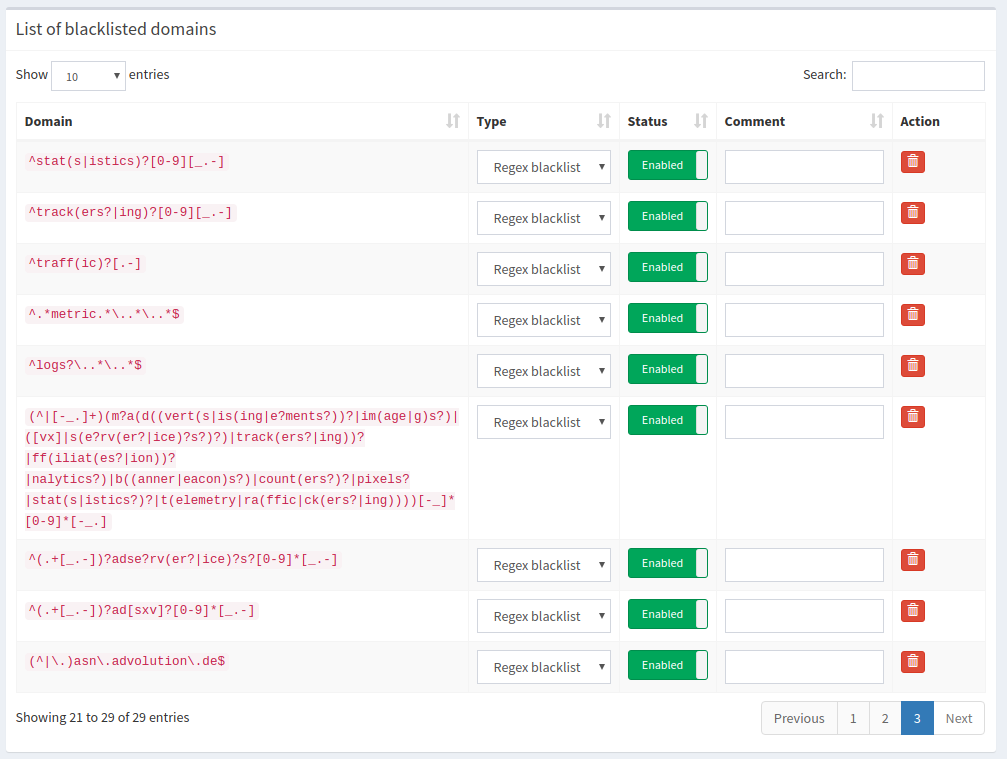Change Type of the ^.*metric entry
The image size is (1007, 759).
pos(544,320)
